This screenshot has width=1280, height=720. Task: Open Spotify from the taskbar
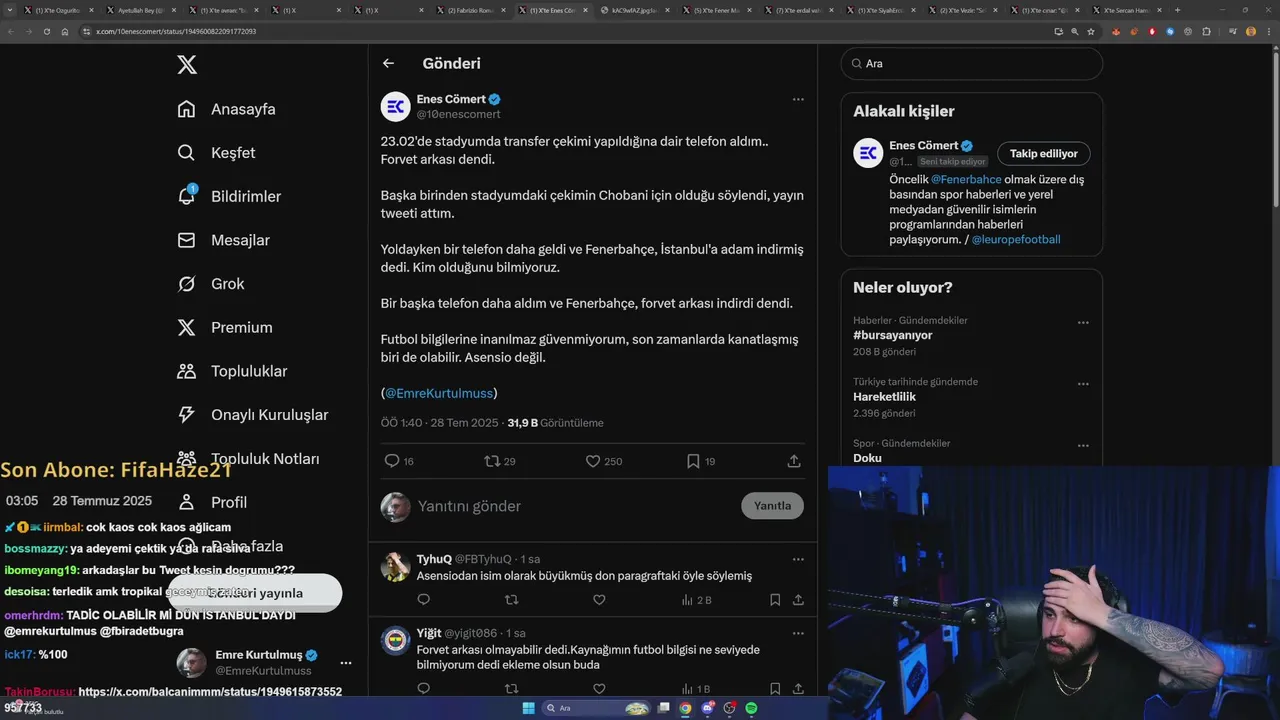(x=751, y=708)
